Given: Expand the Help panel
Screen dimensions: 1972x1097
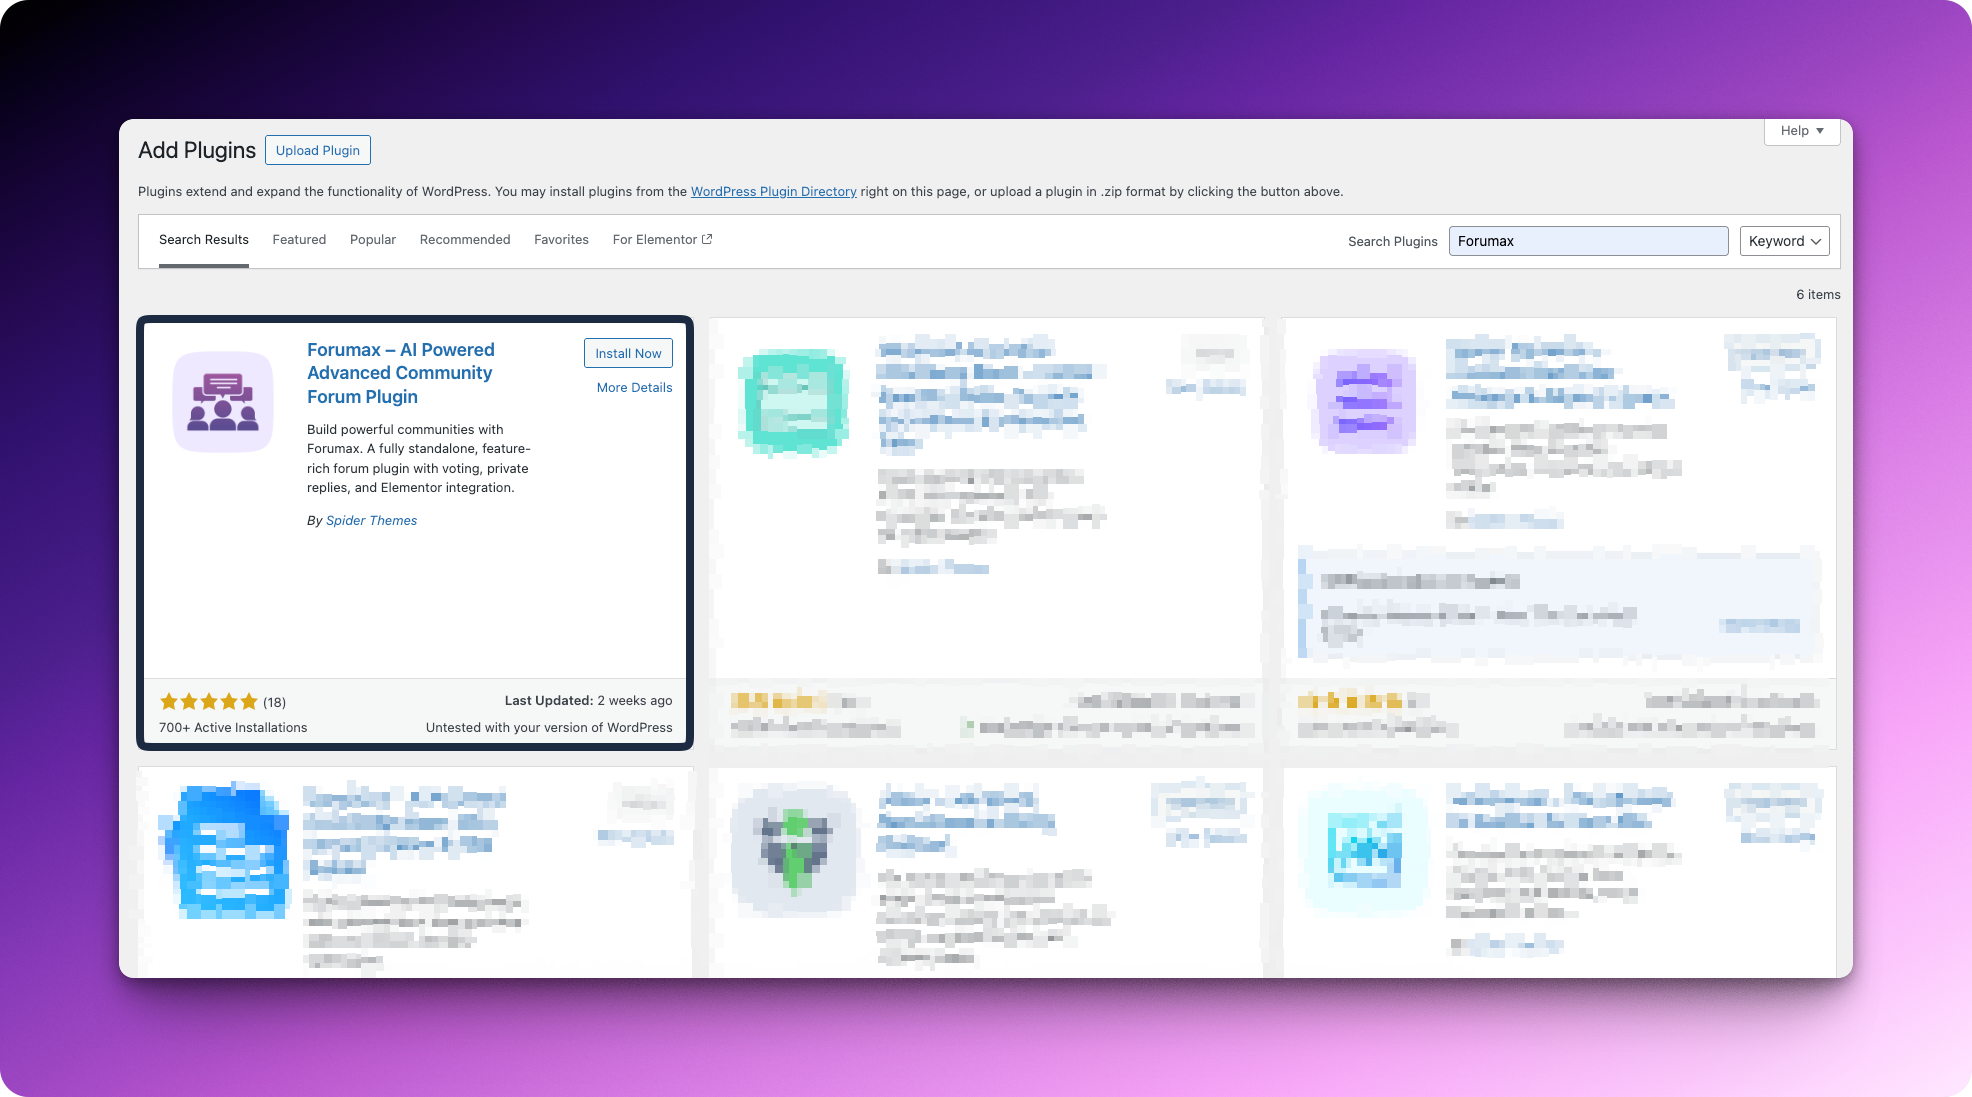Looking at the screenshot, I should click(1802, 131).
